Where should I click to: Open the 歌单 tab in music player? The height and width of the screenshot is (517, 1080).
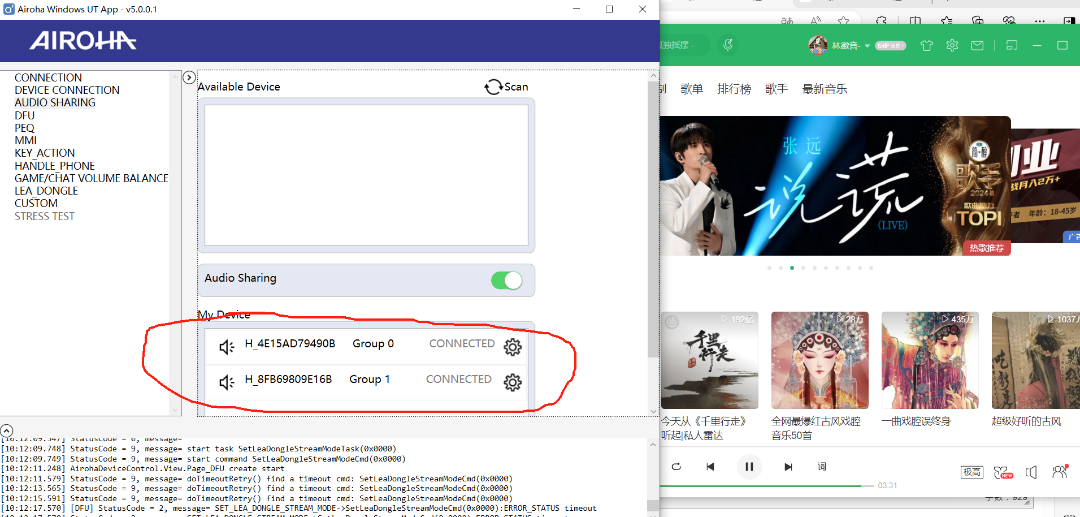692,89
